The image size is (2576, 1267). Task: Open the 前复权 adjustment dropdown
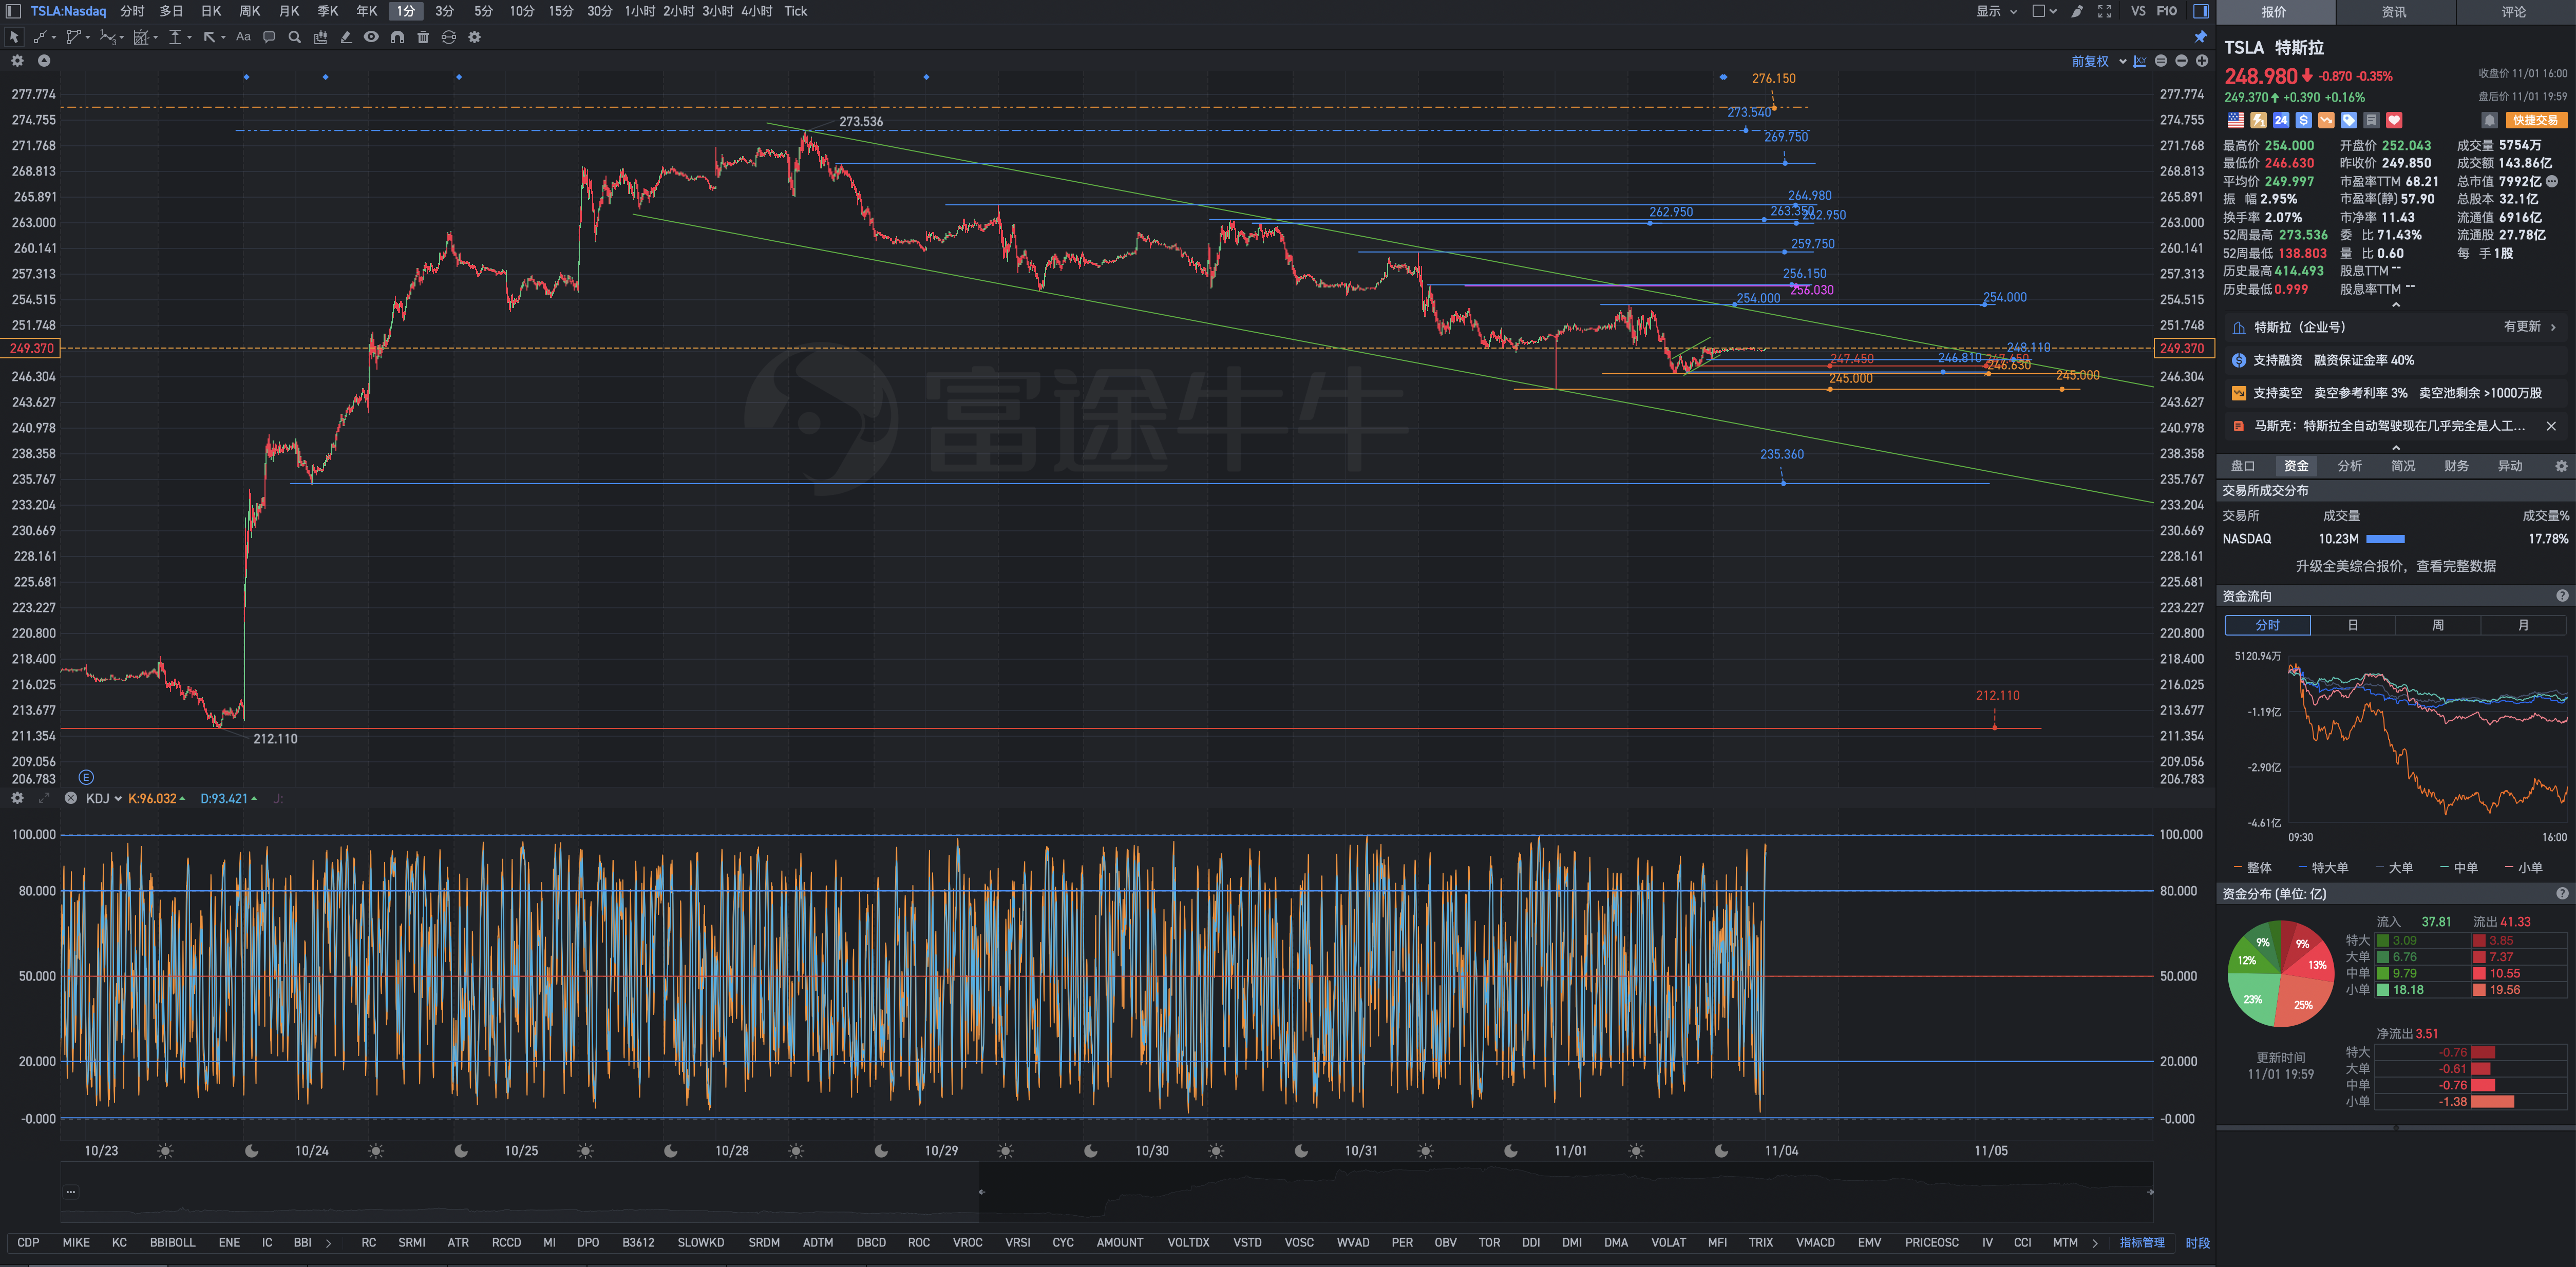coord(2099,61)
